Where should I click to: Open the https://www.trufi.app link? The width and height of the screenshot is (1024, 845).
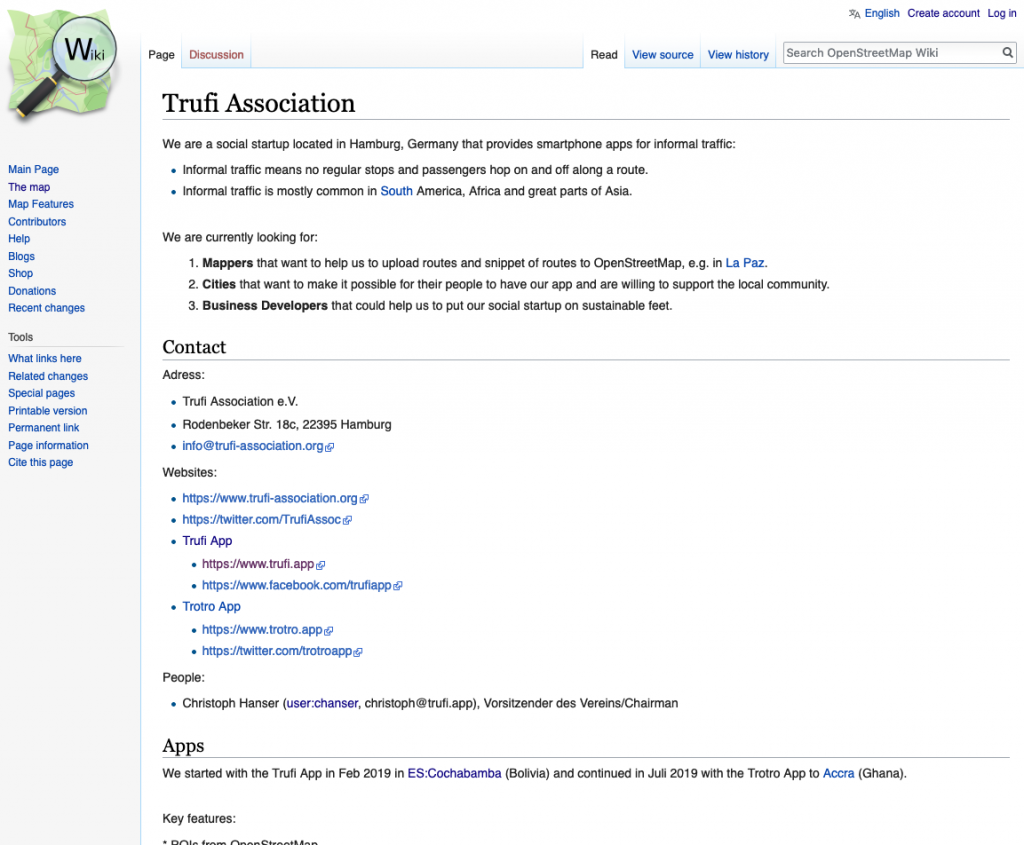coord(263,564)
